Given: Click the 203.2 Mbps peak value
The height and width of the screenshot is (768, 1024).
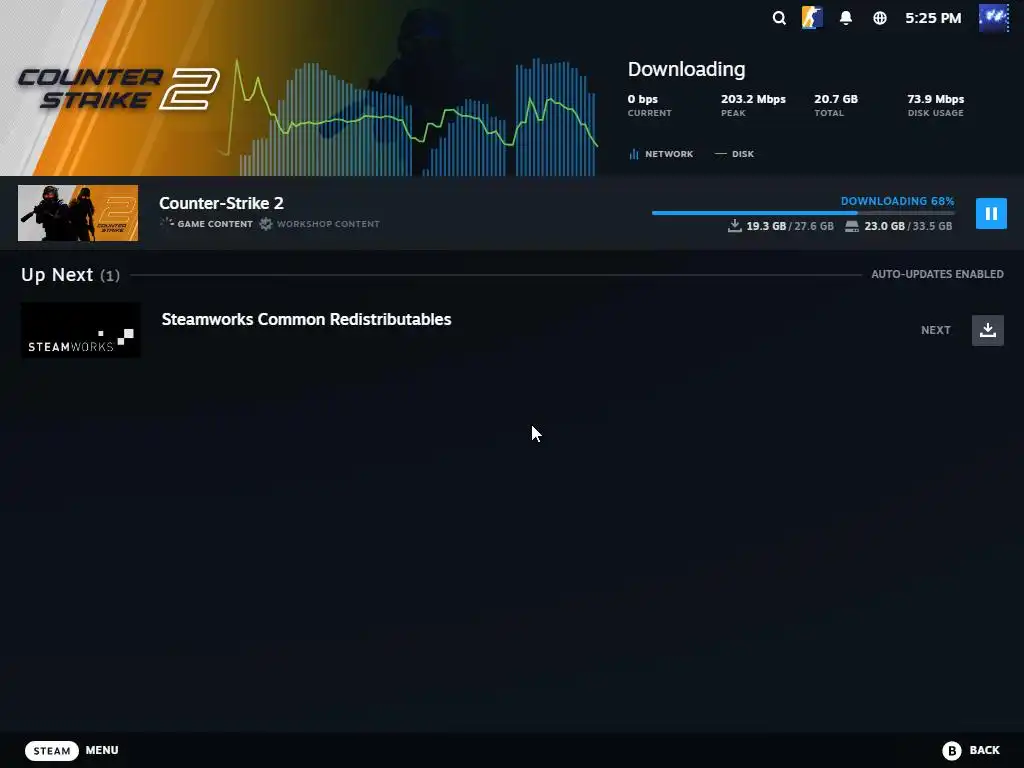Looking at the screenshot, I should pos(753,99).
